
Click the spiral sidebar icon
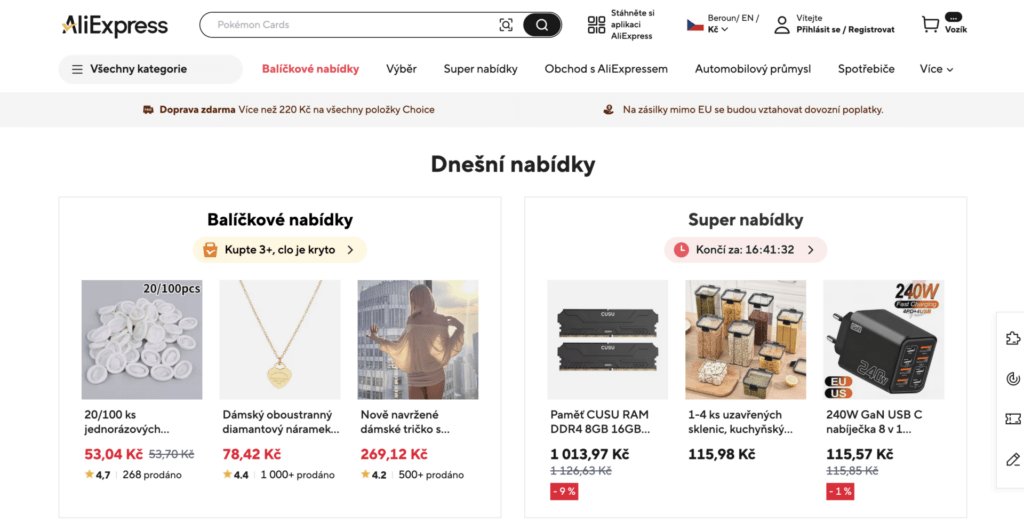(1012, 379)
